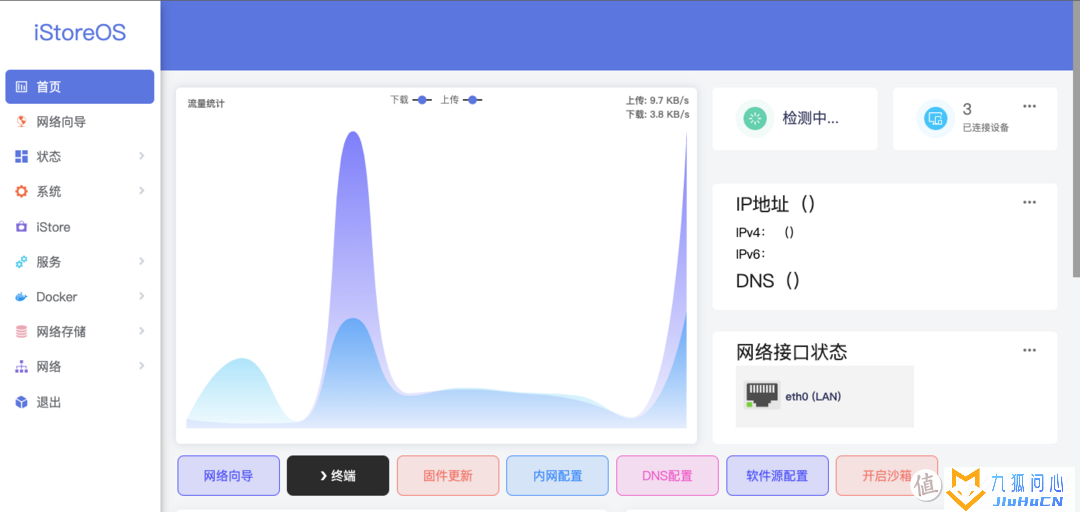Click the 下载: 3.8 KB/s readout
This screenshot has width=1080, height=512.
(658, 114)
